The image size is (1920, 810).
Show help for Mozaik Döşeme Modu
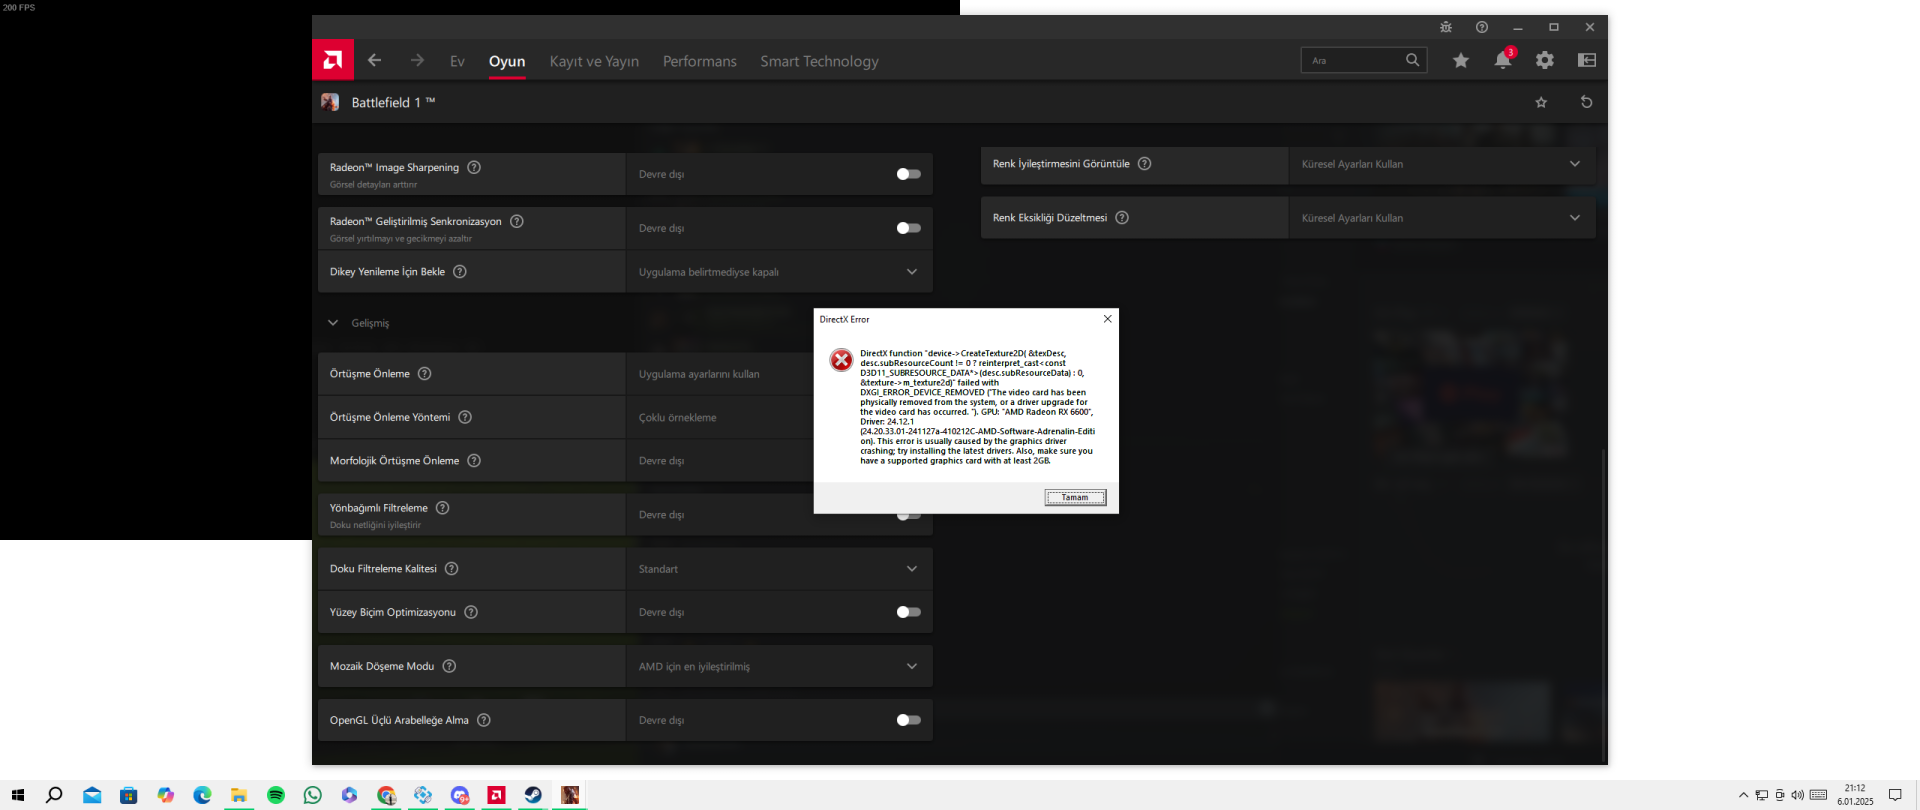click(x=450, y=666)
